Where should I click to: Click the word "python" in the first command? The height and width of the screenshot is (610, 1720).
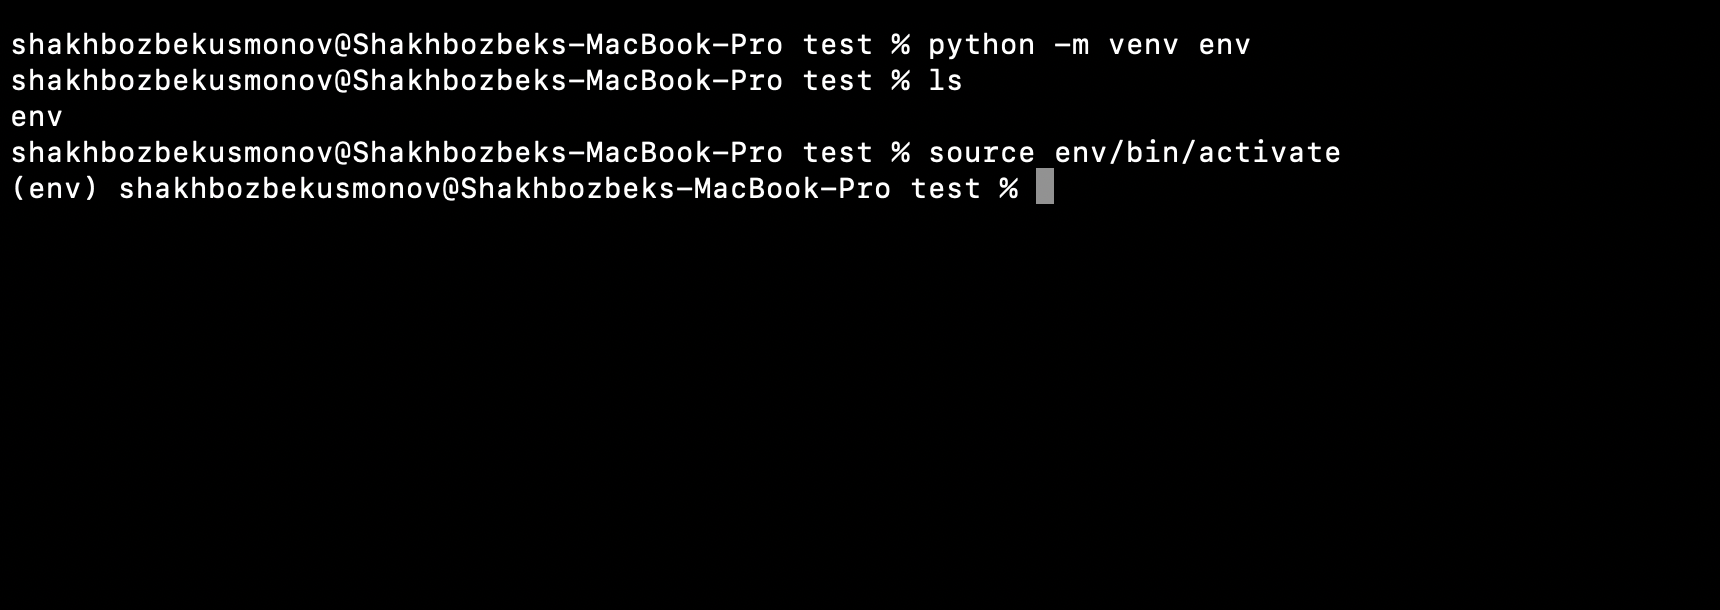pos(981,45)
